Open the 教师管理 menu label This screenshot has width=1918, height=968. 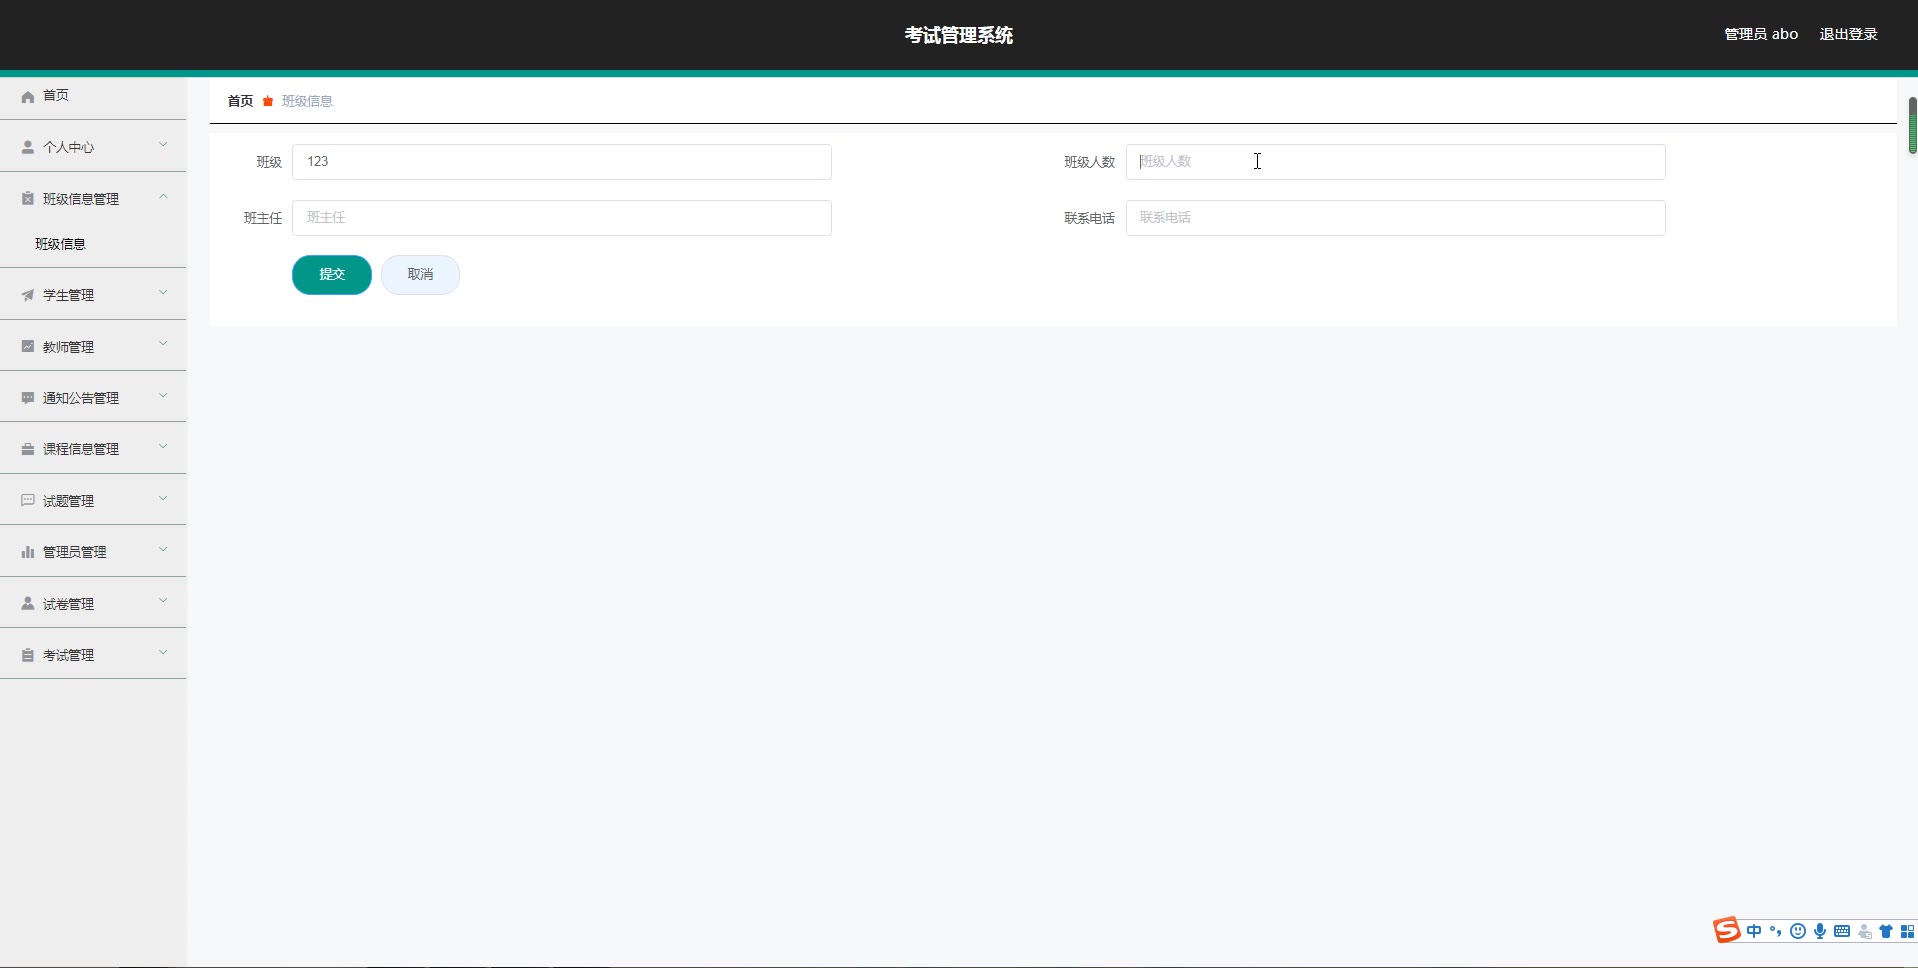pos(68,347)
